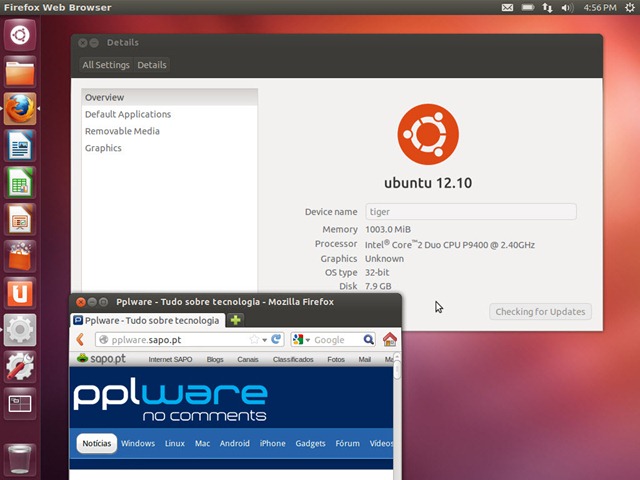This screenshot has height=480, width=640.
Task: Open System Settings gear in launcher
Action: click(x=20, y=329)
